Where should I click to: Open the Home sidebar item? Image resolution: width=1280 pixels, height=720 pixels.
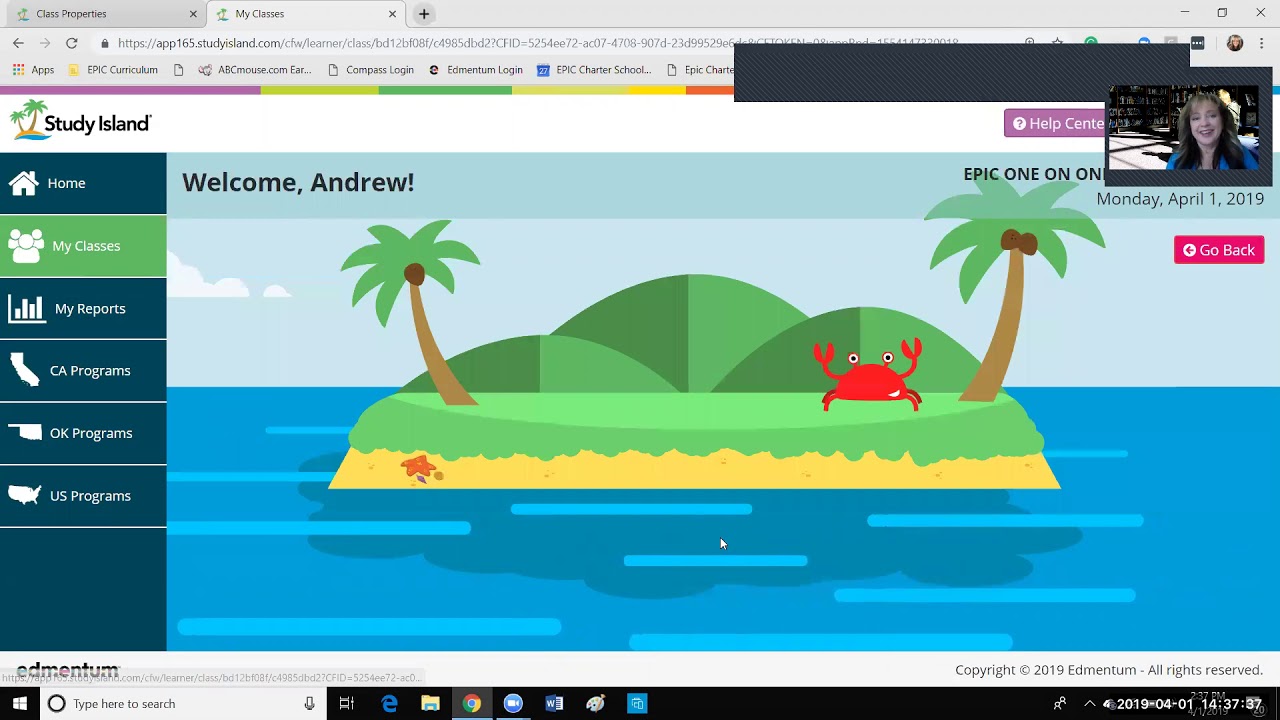[83, 183]
